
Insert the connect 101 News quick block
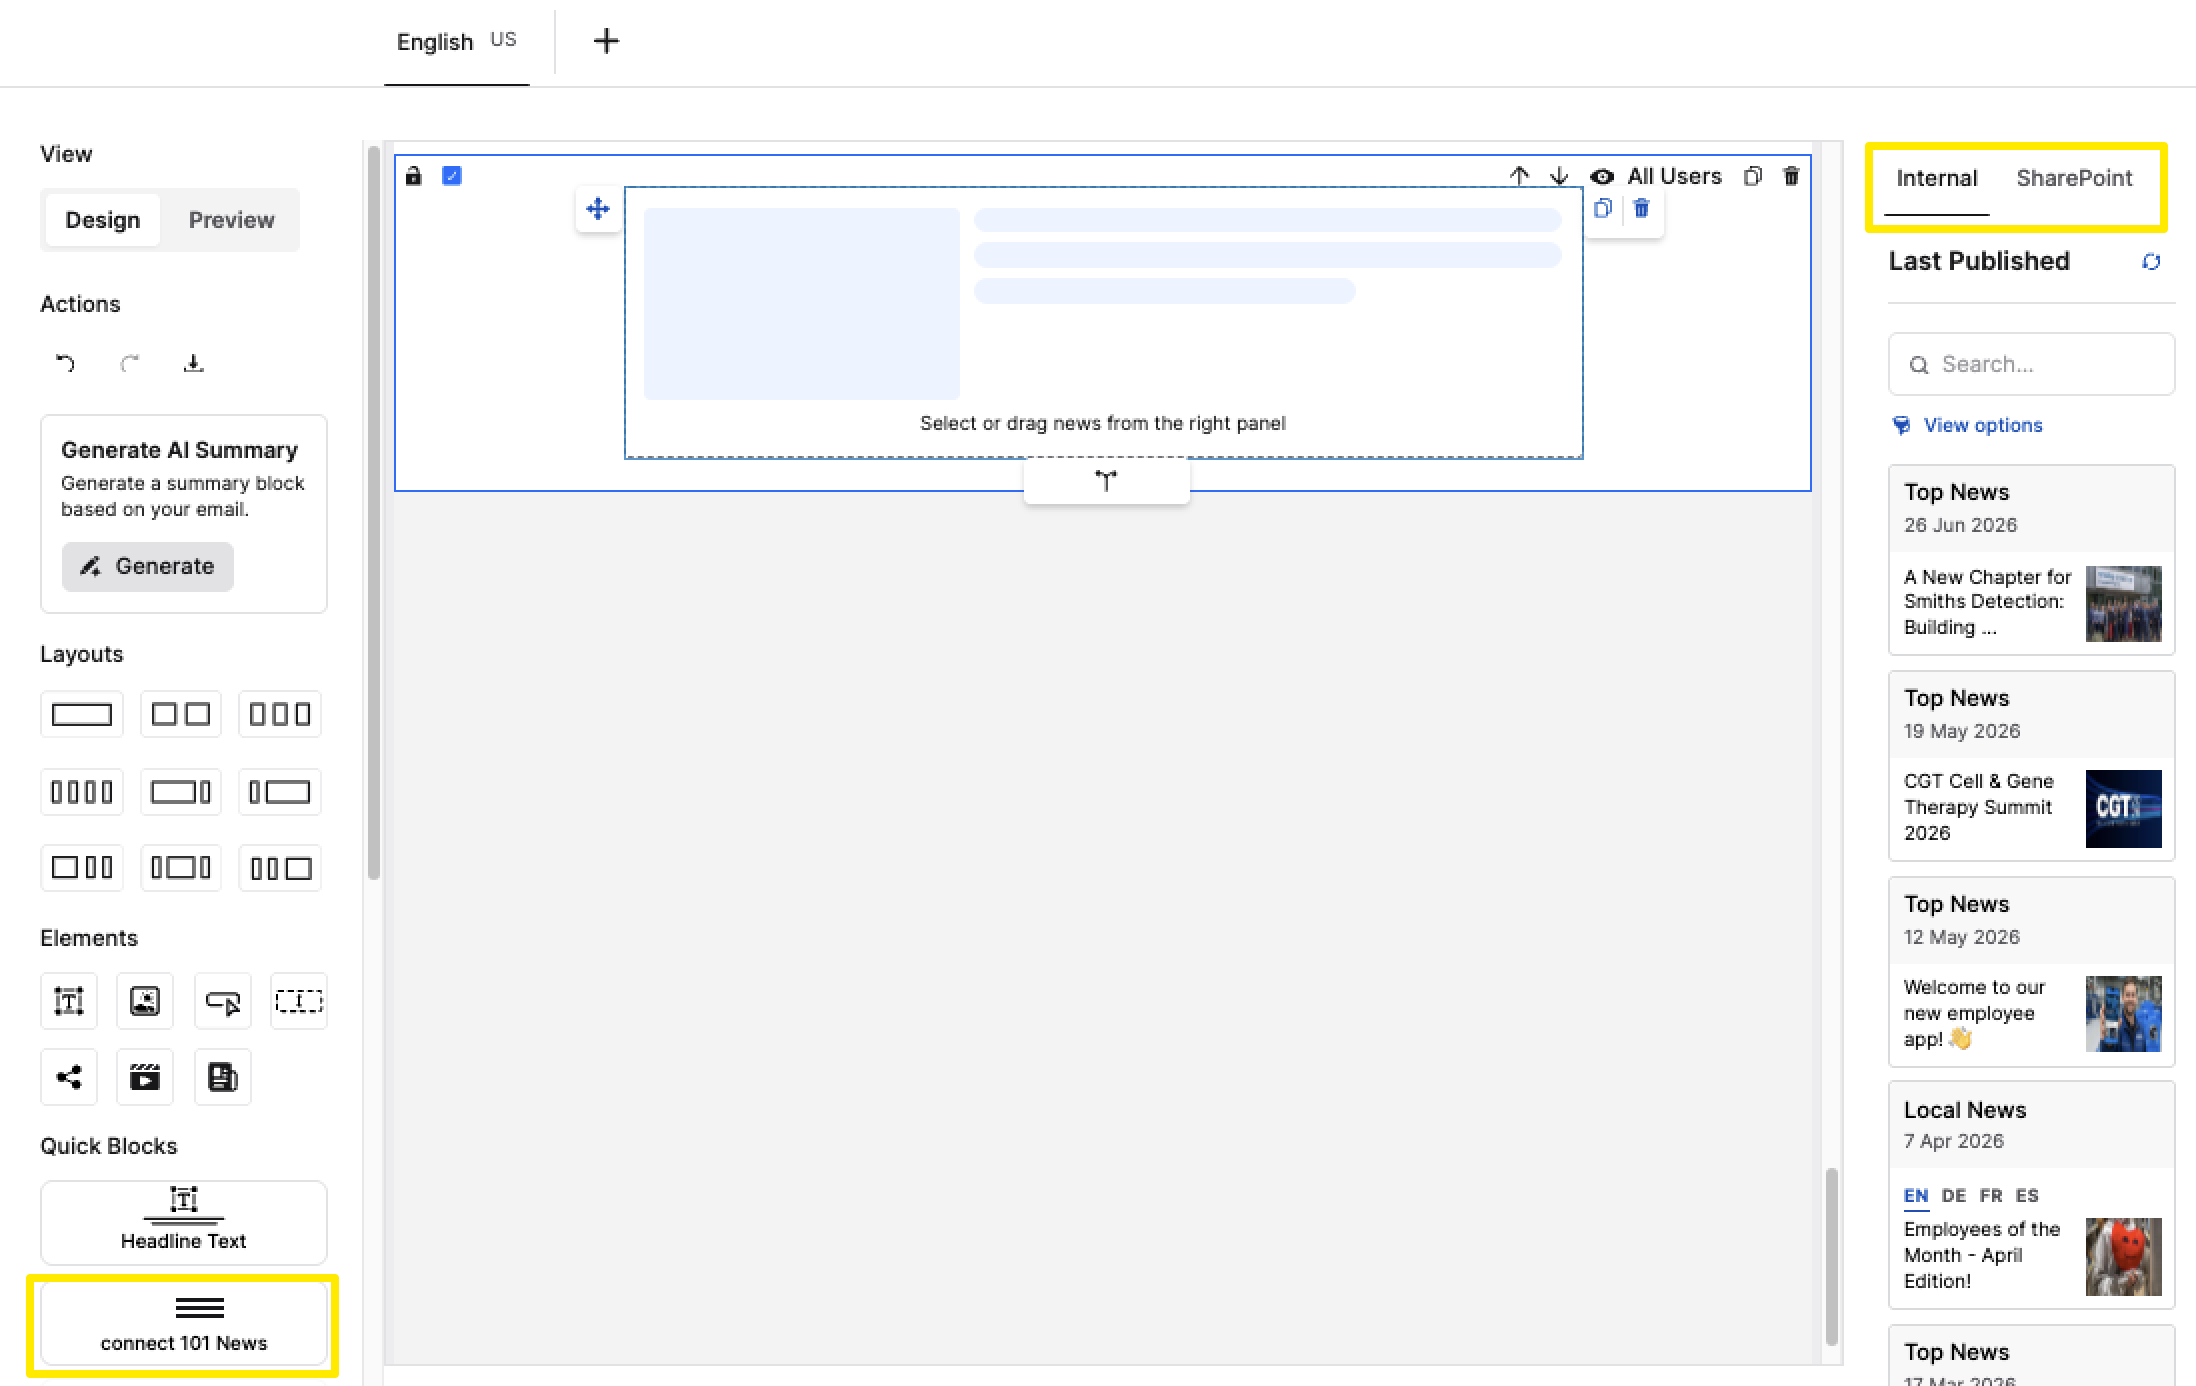click(x=184, y=1324)
